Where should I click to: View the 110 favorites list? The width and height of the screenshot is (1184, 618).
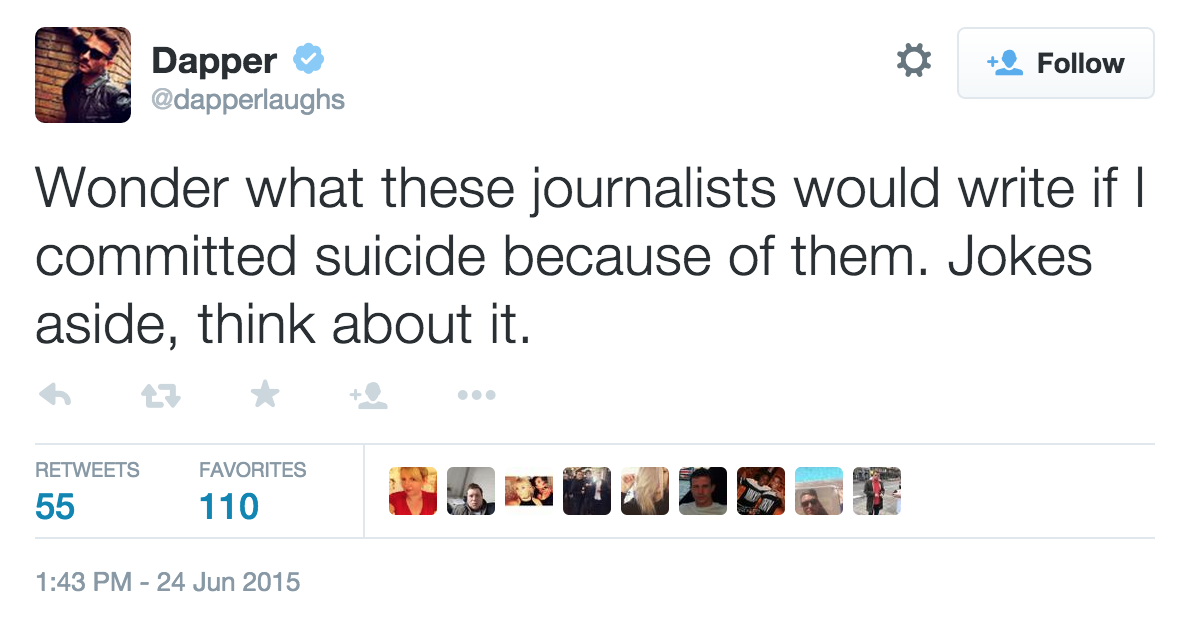pyautogui.click(x=252, y=492)
